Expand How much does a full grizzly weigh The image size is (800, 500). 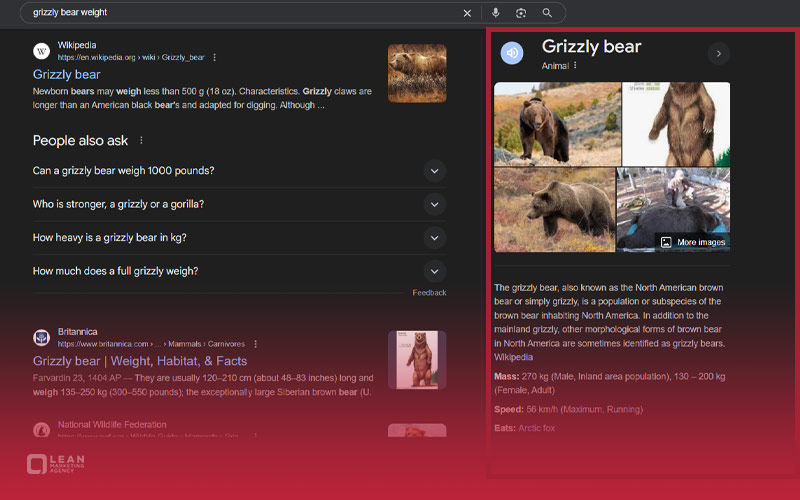[239, 271]
